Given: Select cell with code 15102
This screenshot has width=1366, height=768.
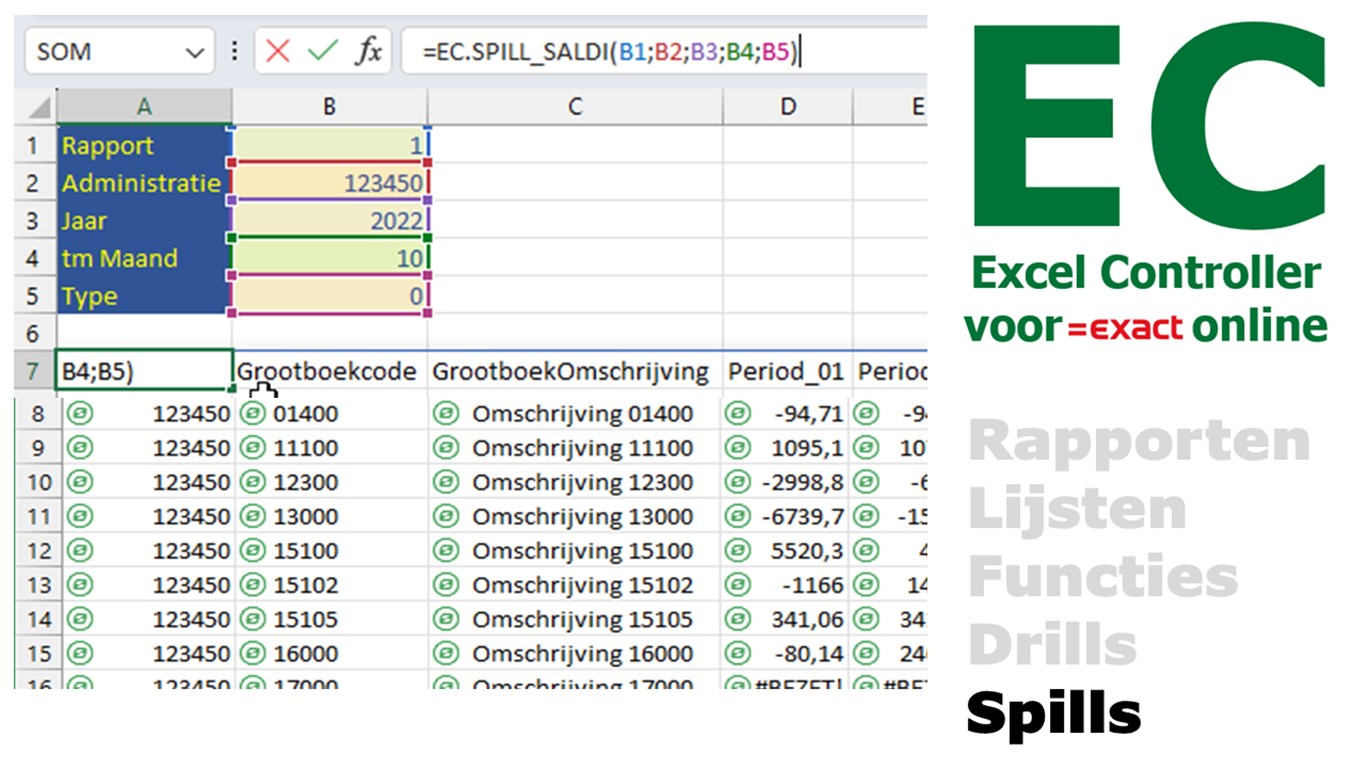Looking at the screenshot, I should coord(329,584).
